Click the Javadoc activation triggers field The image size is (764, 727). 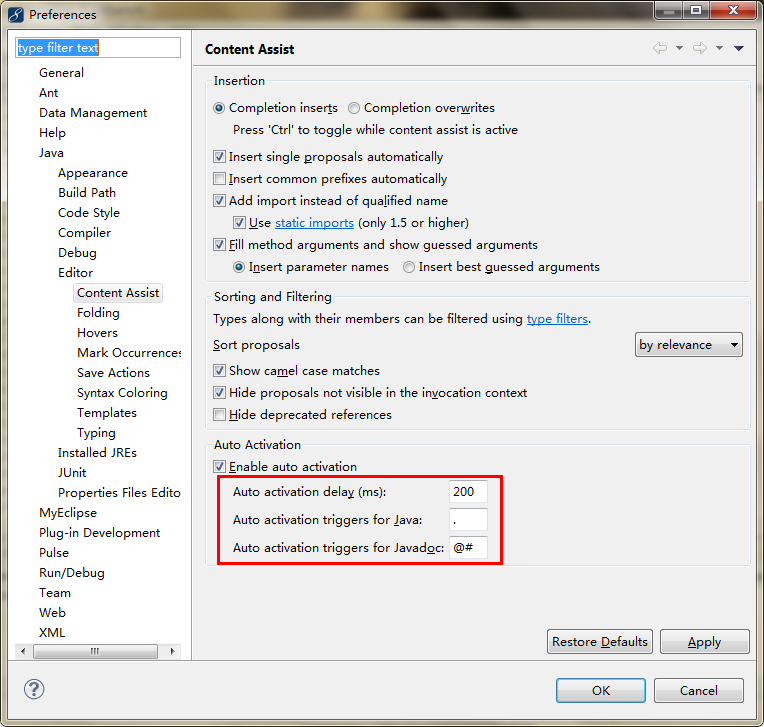(468, 548)
